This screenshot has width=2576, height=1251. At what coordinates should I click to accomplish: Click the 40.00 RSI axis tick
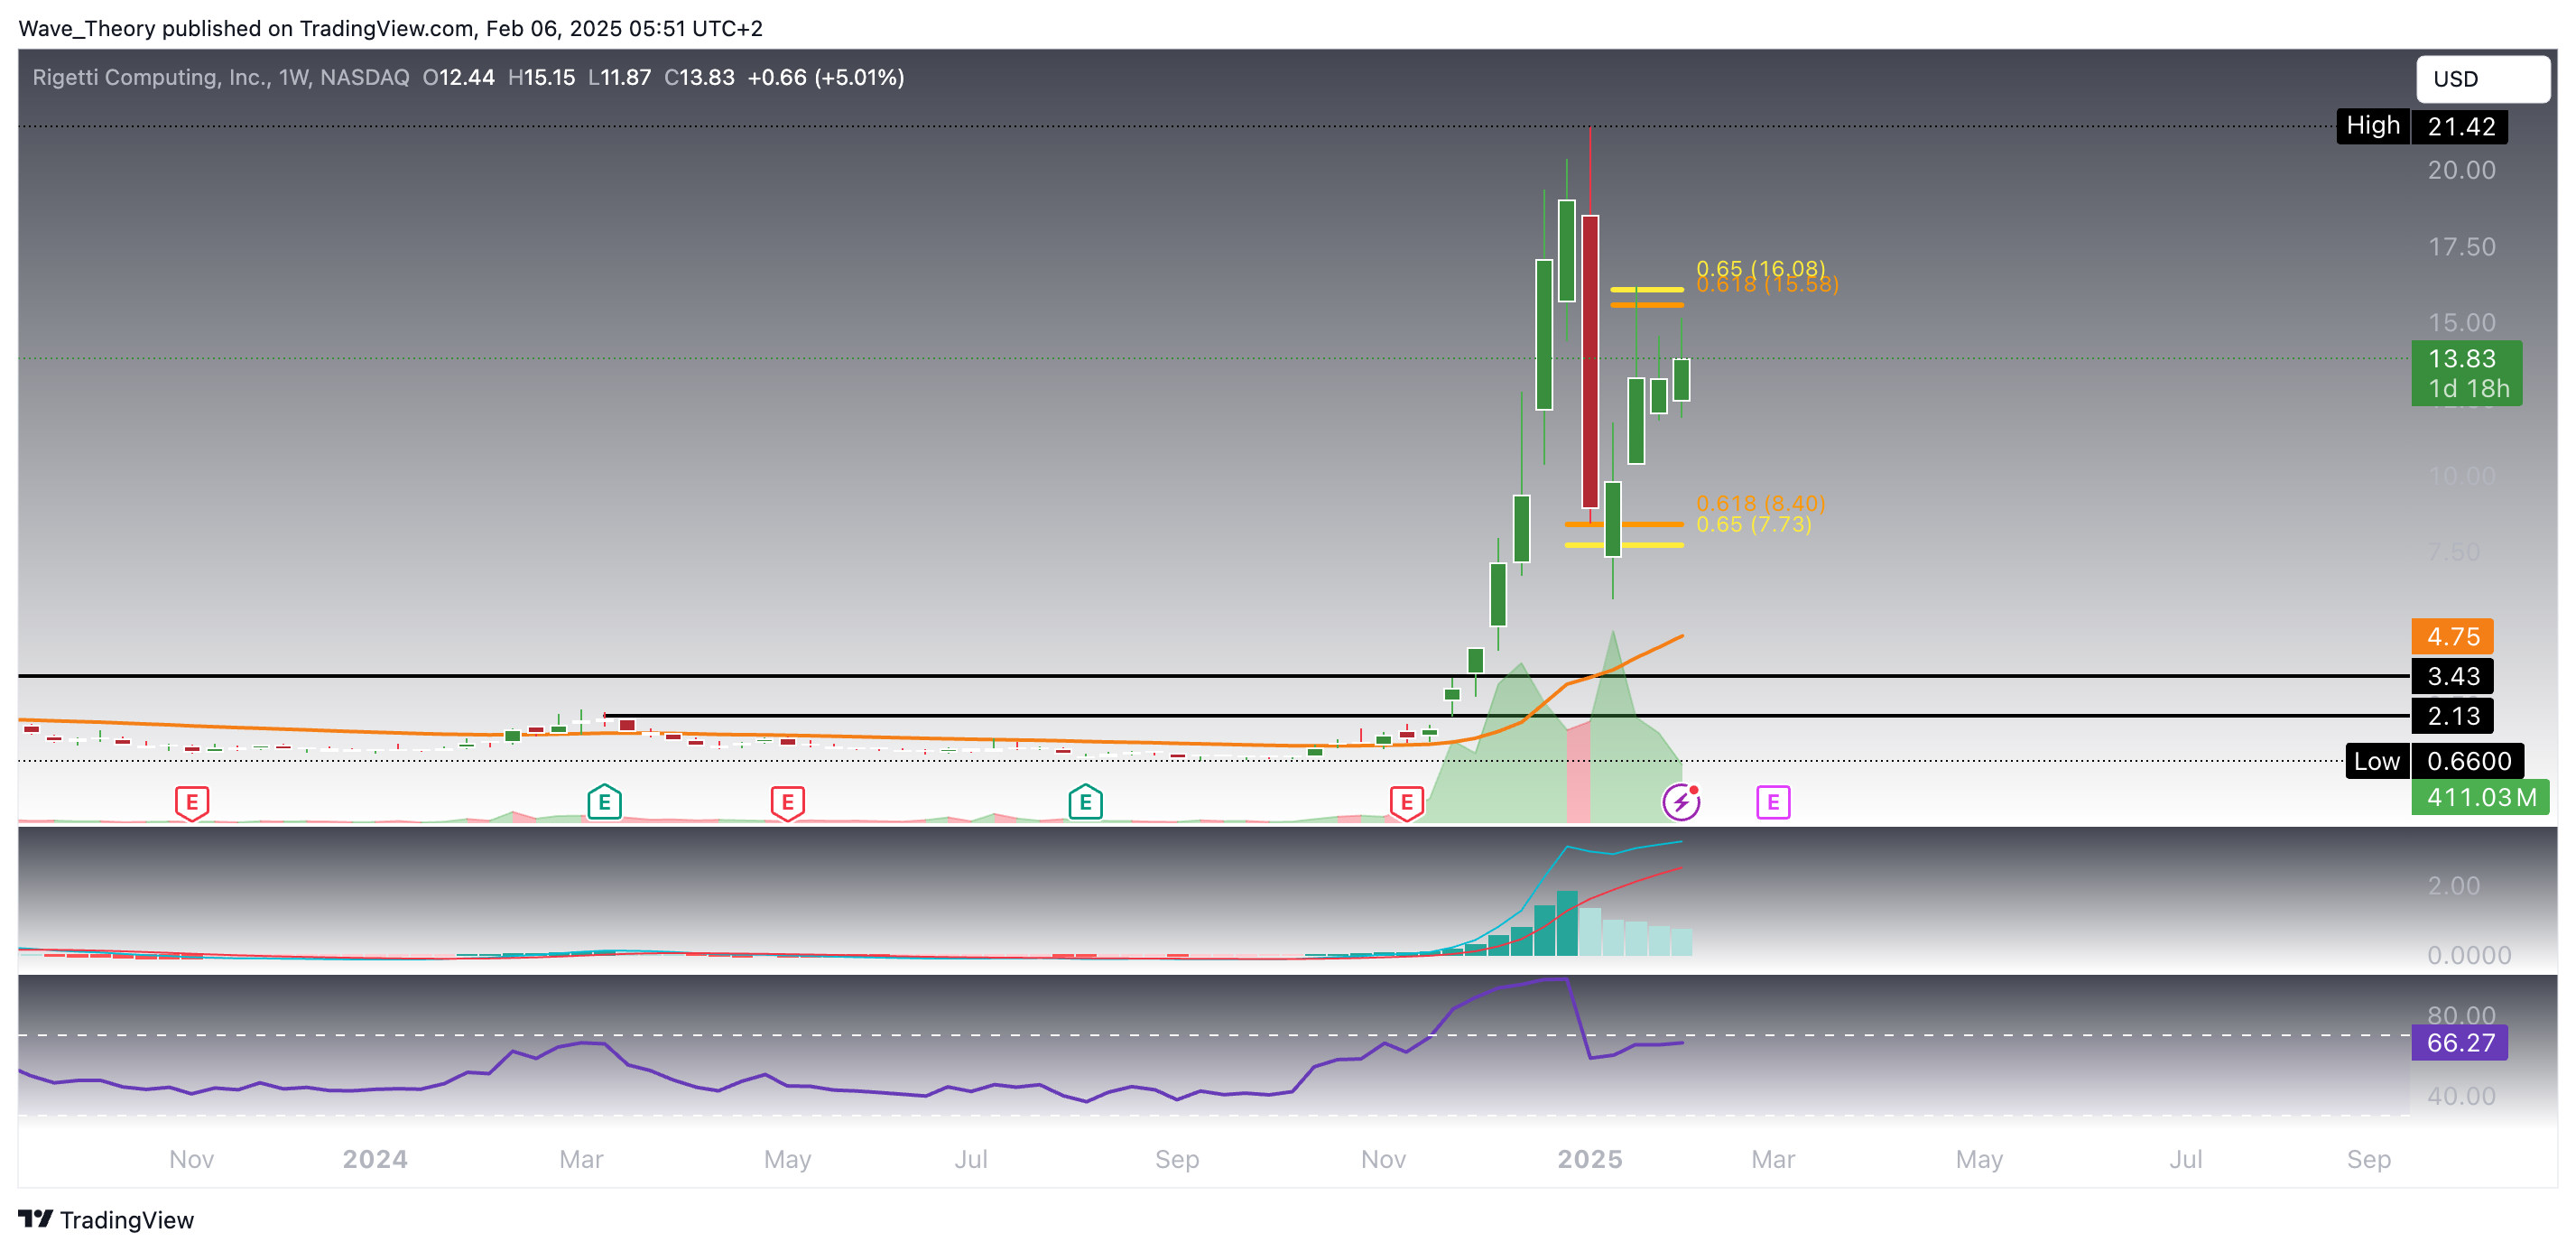pos(2461,1097)
